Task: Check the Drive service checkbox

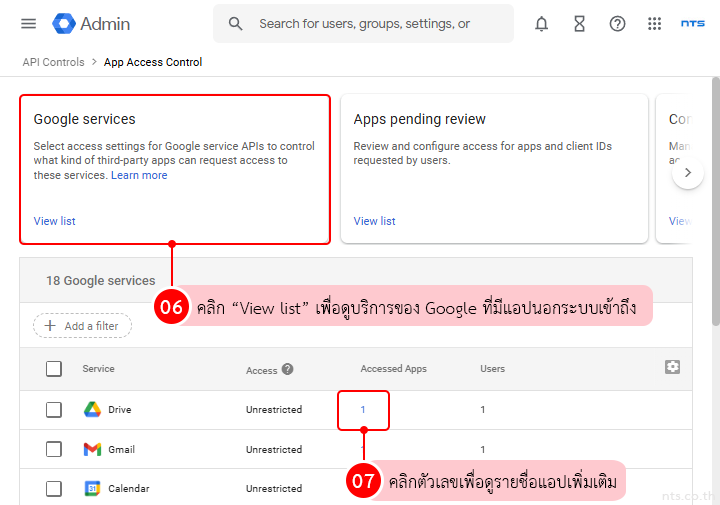Action: [54, 410]
